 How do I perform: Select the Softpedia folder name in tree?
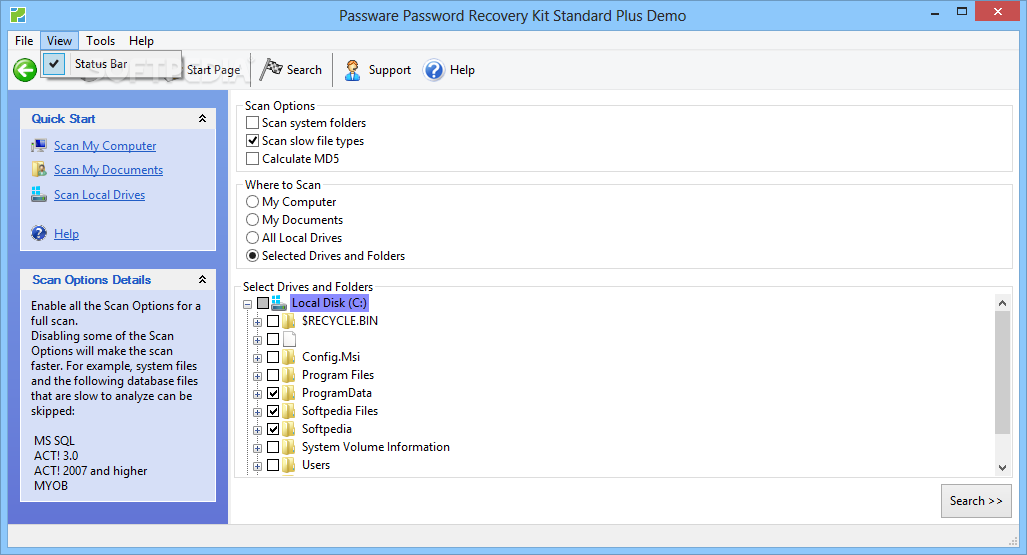click(327, 429)
